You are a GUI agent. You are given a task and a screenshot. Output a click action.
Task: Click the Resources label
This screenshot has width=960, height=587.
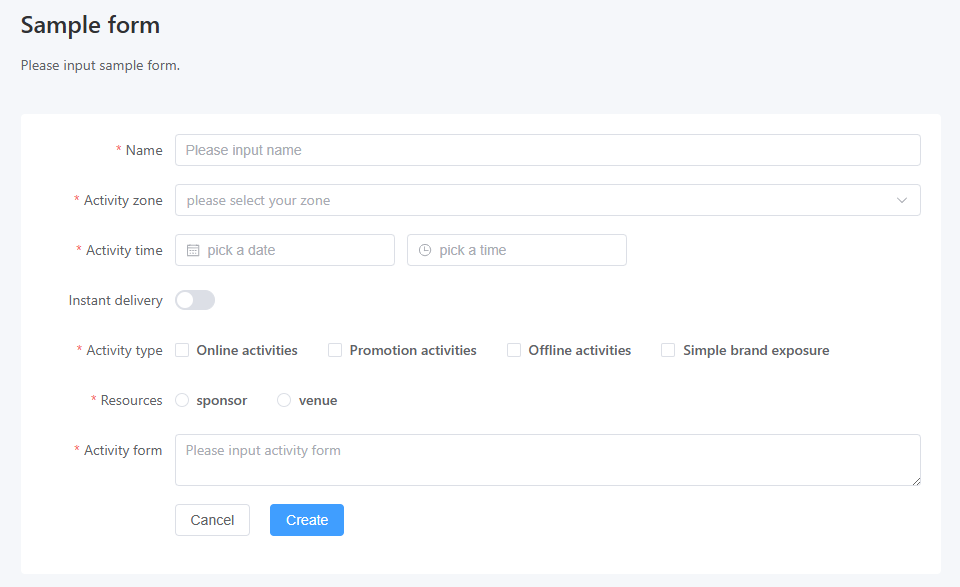(132, 400)
